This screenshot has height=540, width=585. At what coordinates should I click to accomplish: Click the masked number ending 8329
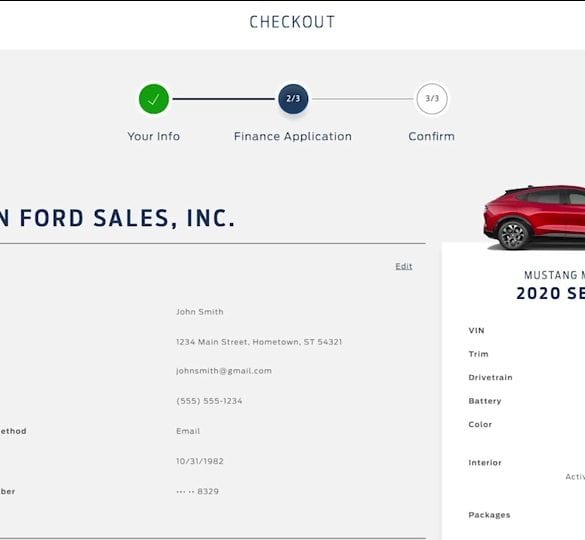[x=197, y=491]
